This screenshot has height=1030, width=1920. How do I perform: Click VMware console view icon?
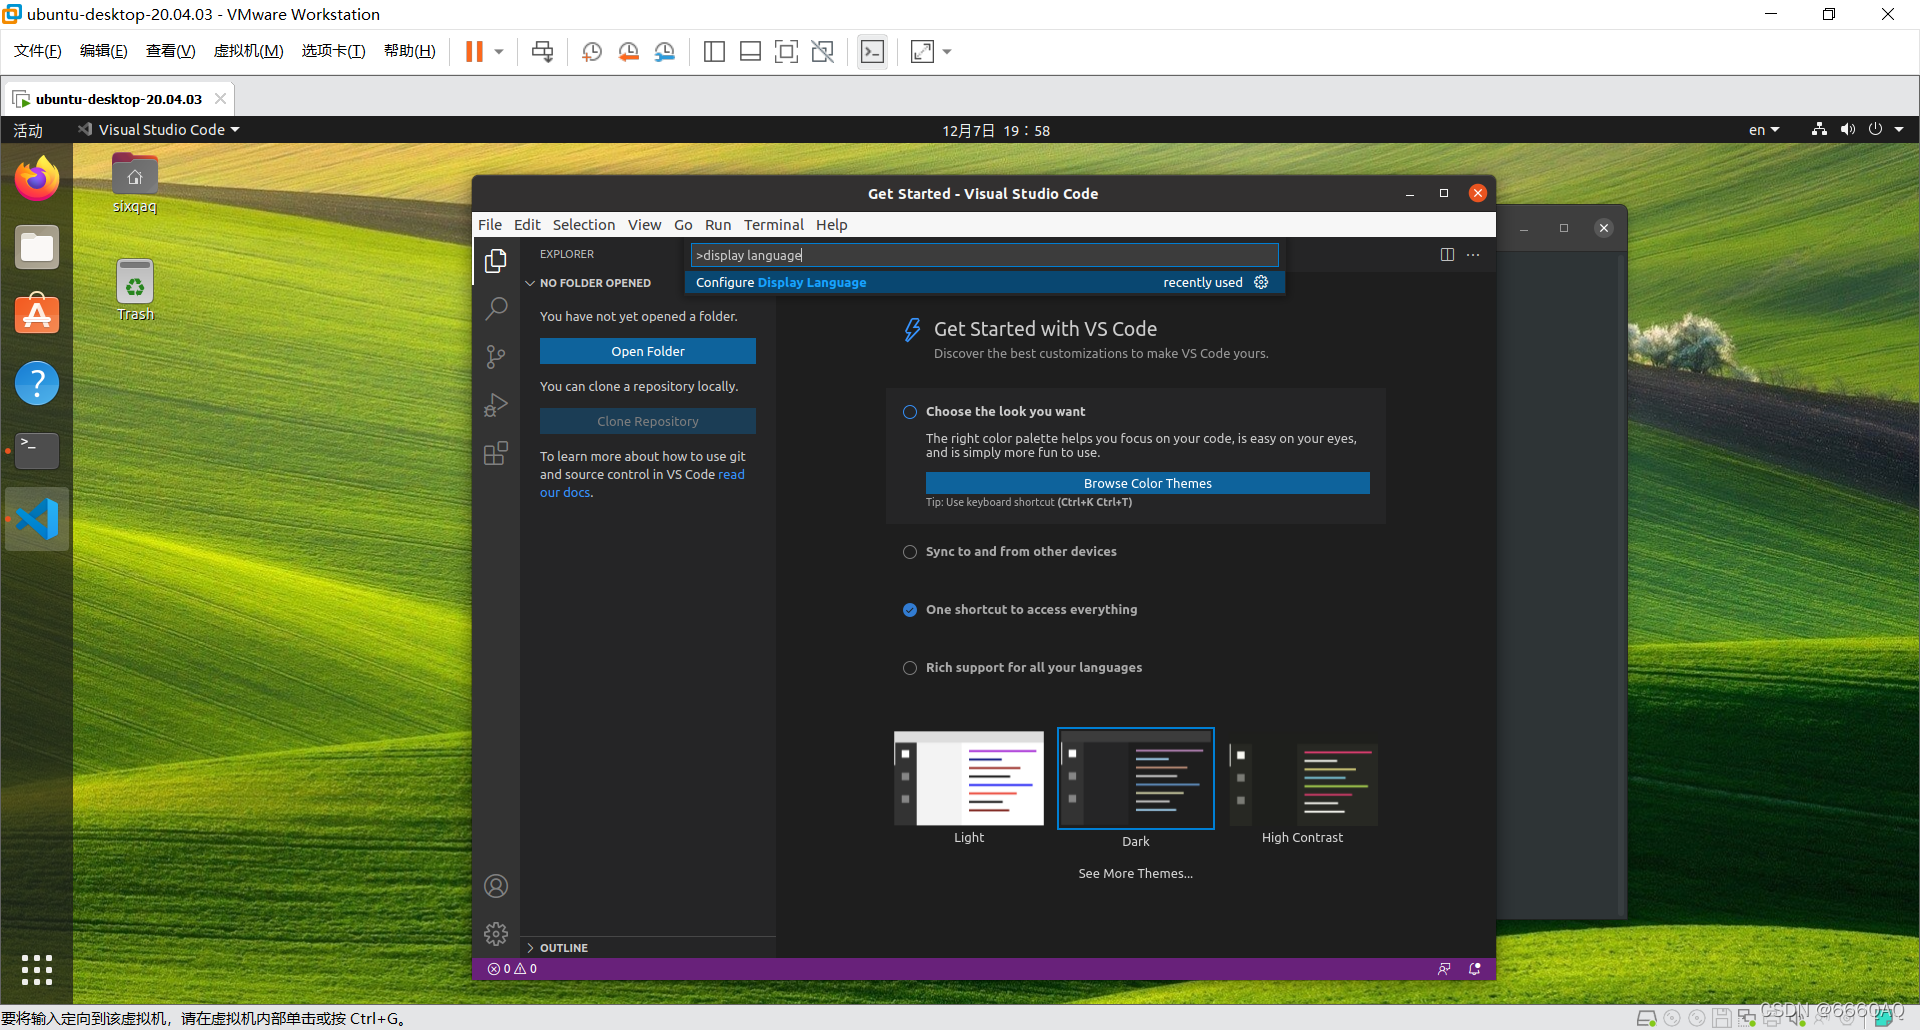click(x=872, y=51)
